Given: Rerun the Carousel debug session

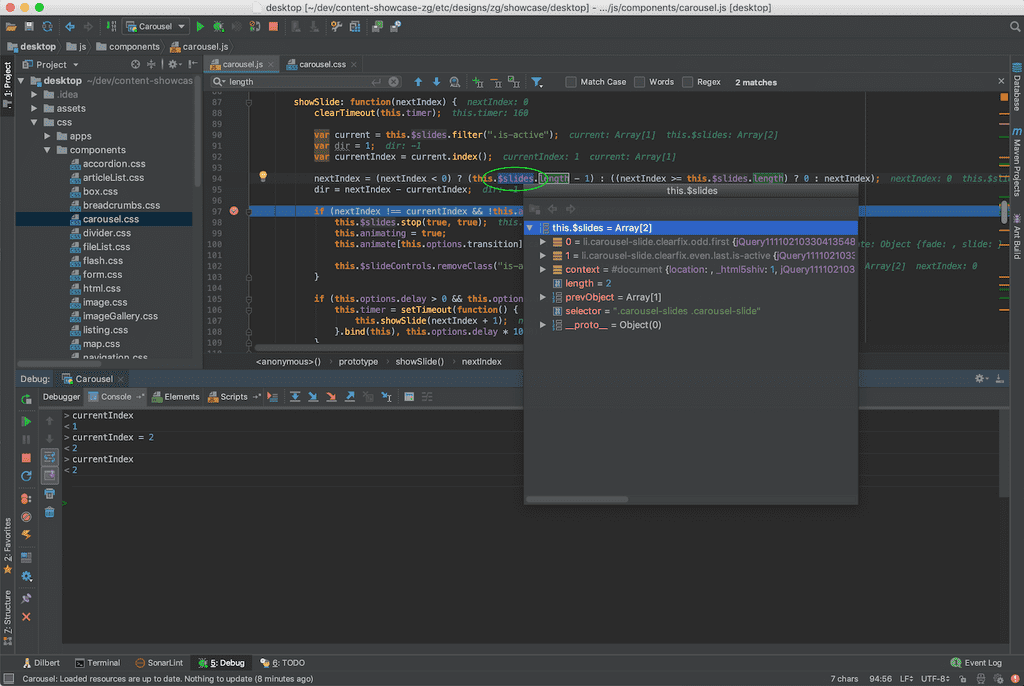Looking at the screenshot, I should pos(27,397).
